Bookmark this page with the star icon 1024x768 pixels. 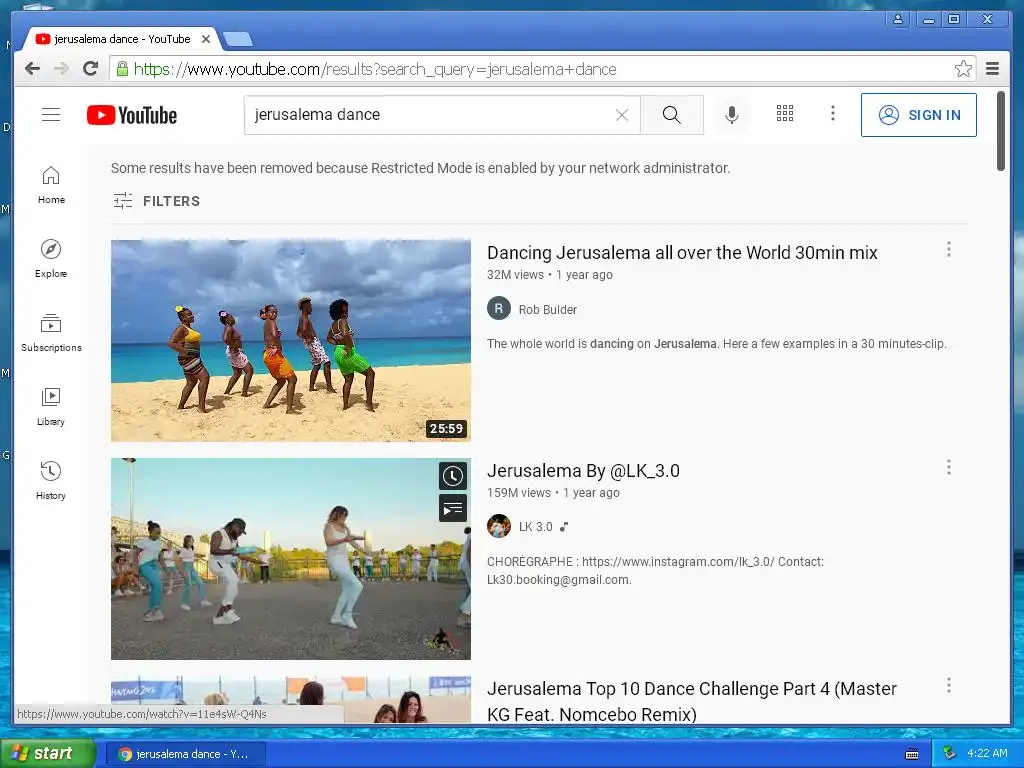tap(963, 69)
